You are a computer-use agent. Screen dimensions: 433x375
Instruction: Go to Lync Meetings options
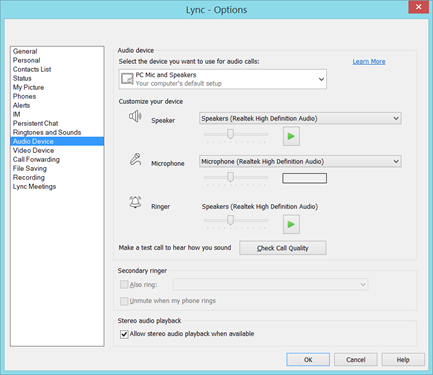pos(57,186)
